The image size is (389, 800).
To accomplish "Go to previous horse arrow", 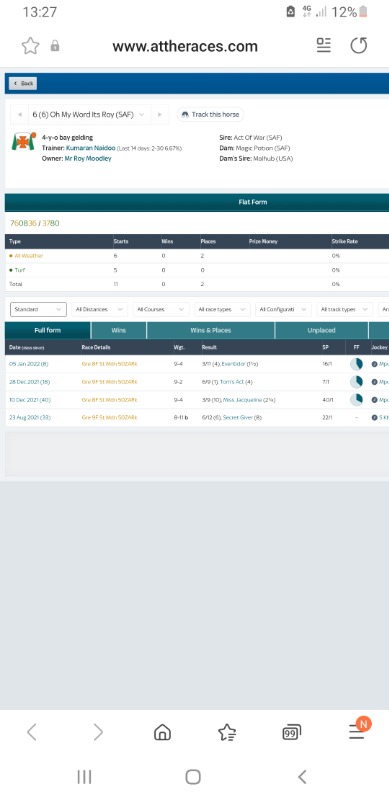I will [x=19, y=115].
